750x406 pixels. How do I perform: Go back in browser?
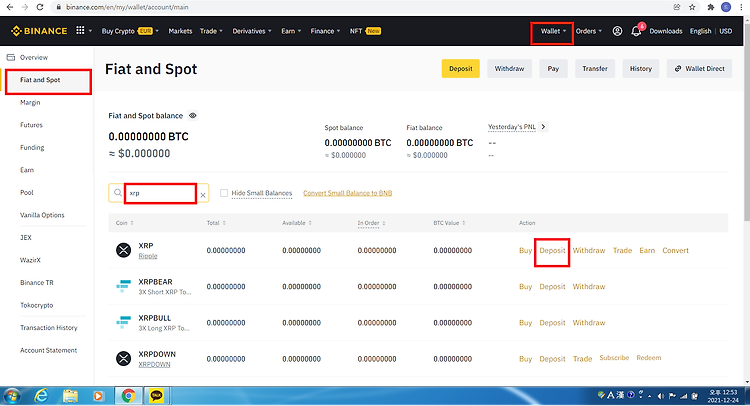[x=10, y=7]
